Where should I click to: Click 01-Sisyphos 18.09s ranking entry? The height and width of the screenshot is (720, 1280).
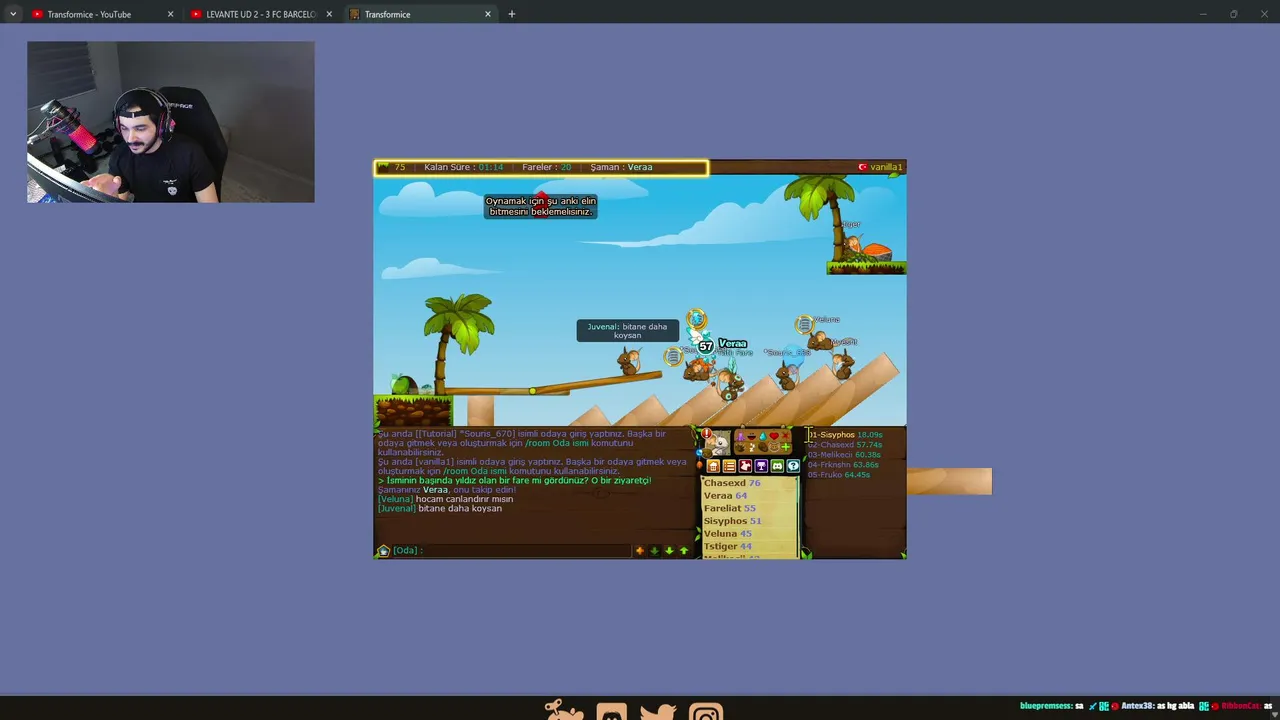(x=846, y=435)
